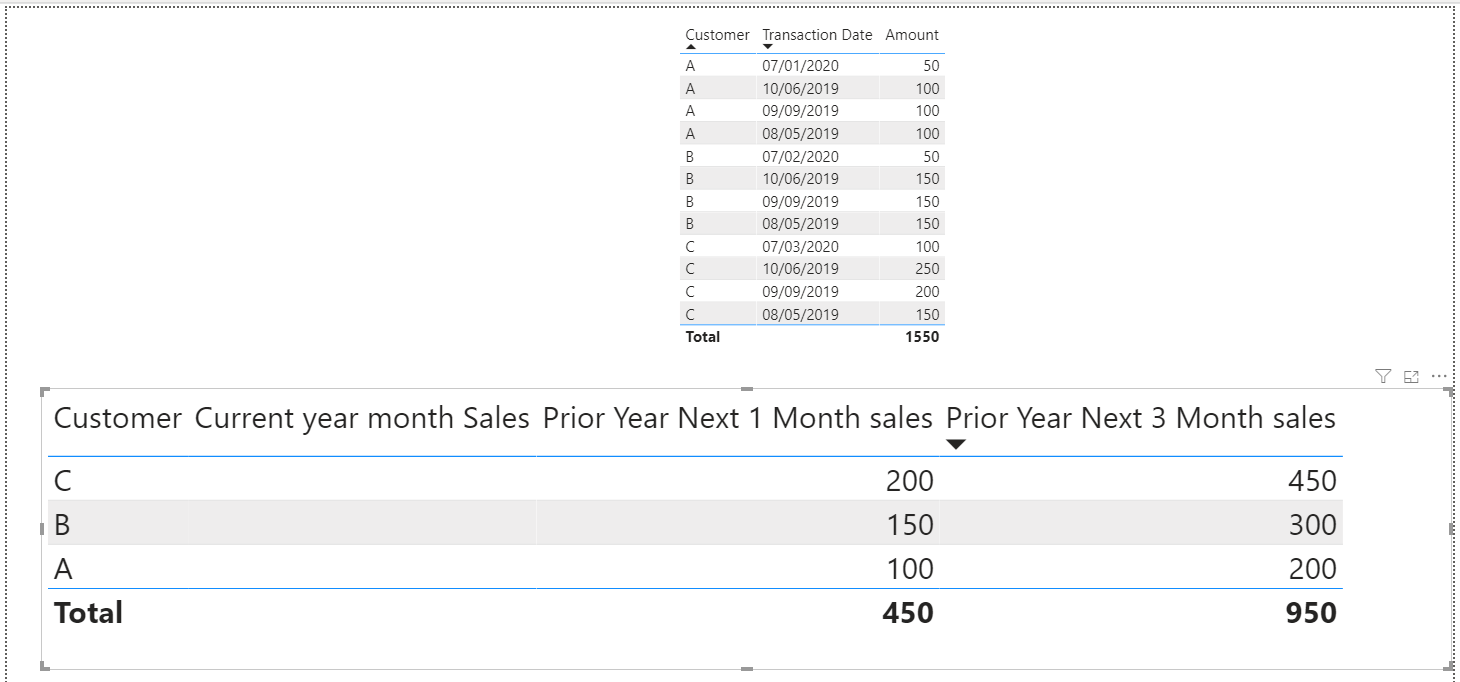Select the 07/03/2020 date cell

click(800, 246)
